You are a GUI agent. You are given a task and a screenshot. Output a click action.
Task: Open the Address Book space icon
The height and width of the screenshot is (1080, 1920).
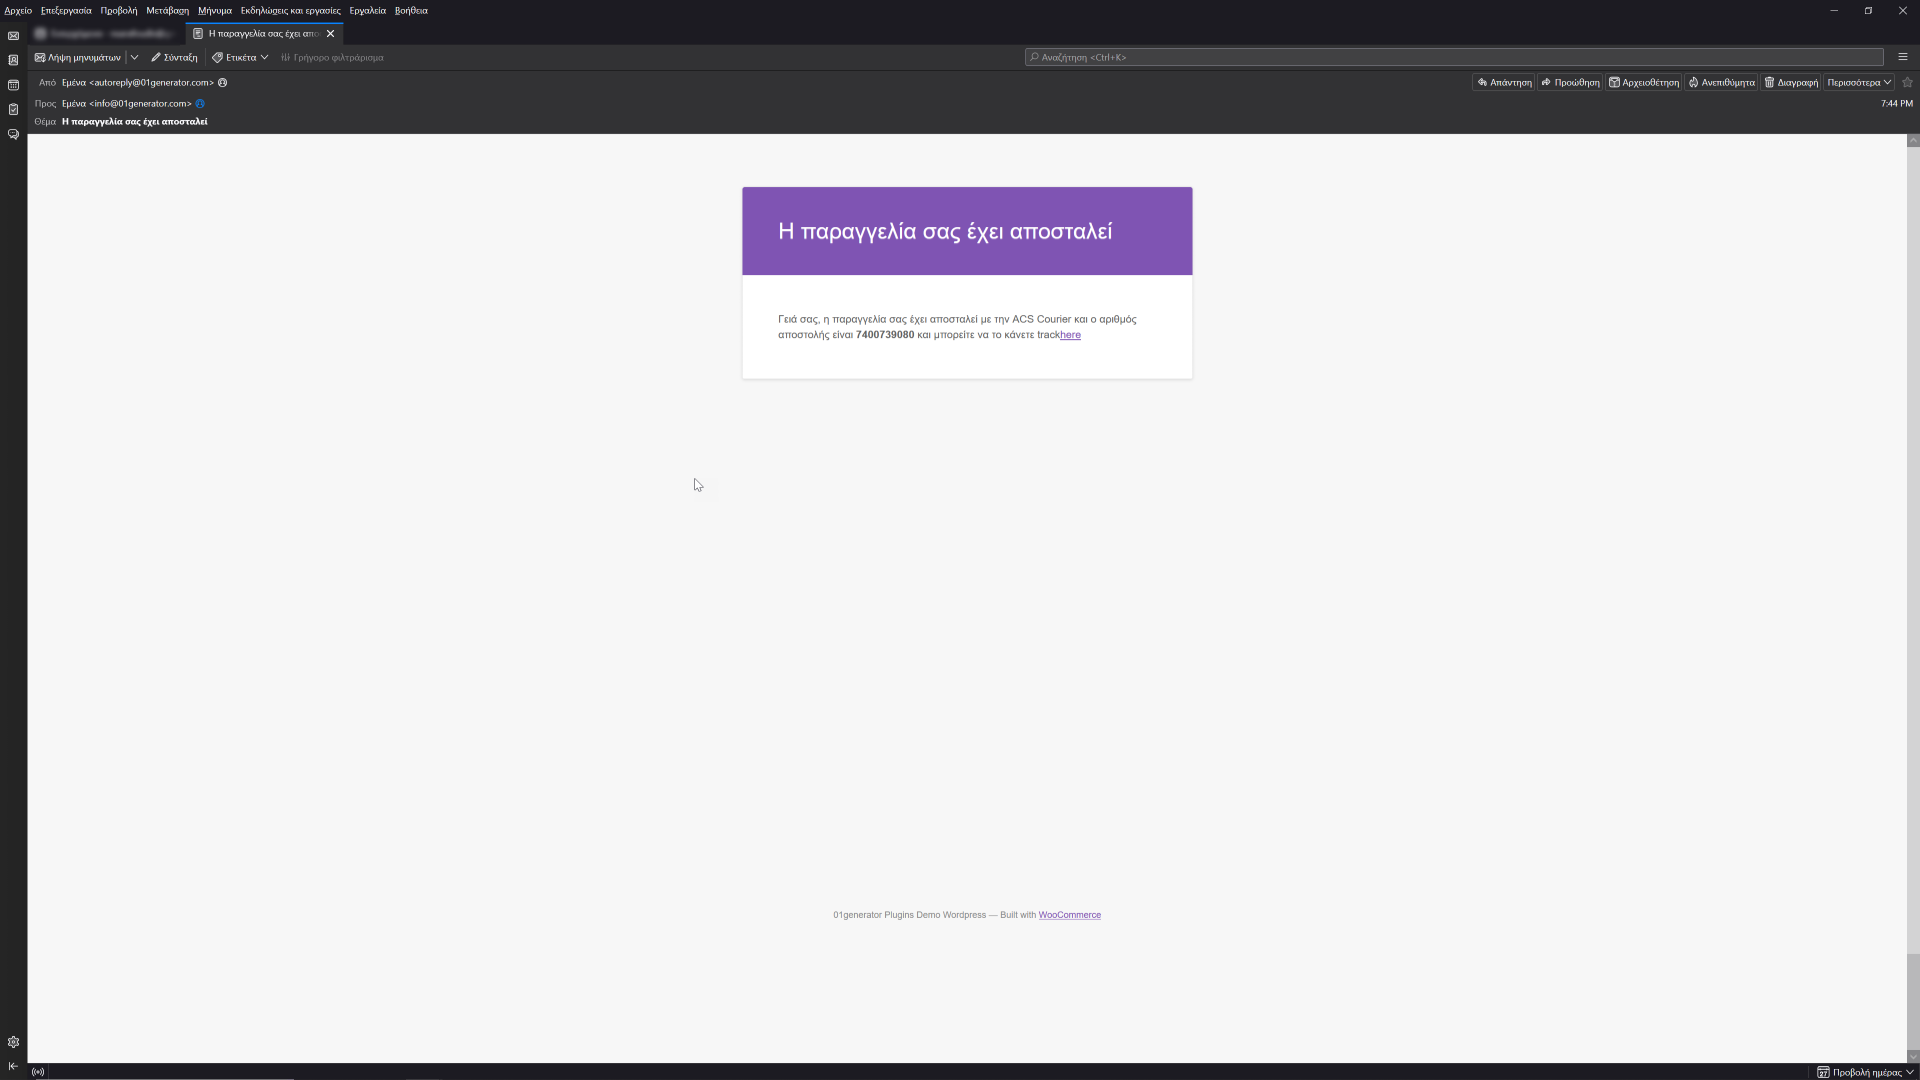[13, 60]
